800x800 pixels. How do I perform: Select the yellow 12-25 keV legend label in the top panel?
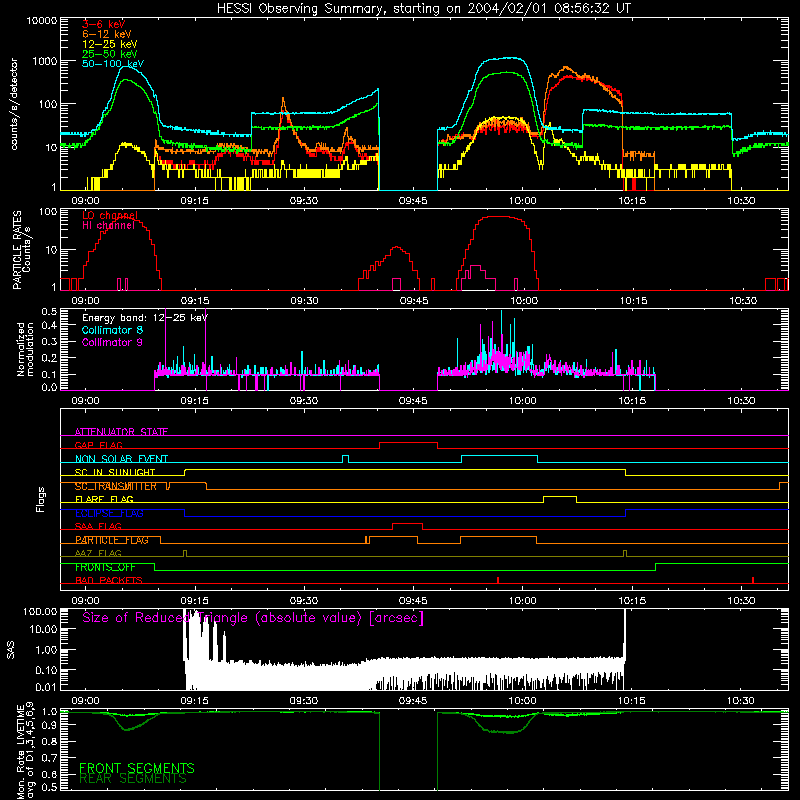pos(110,44)
